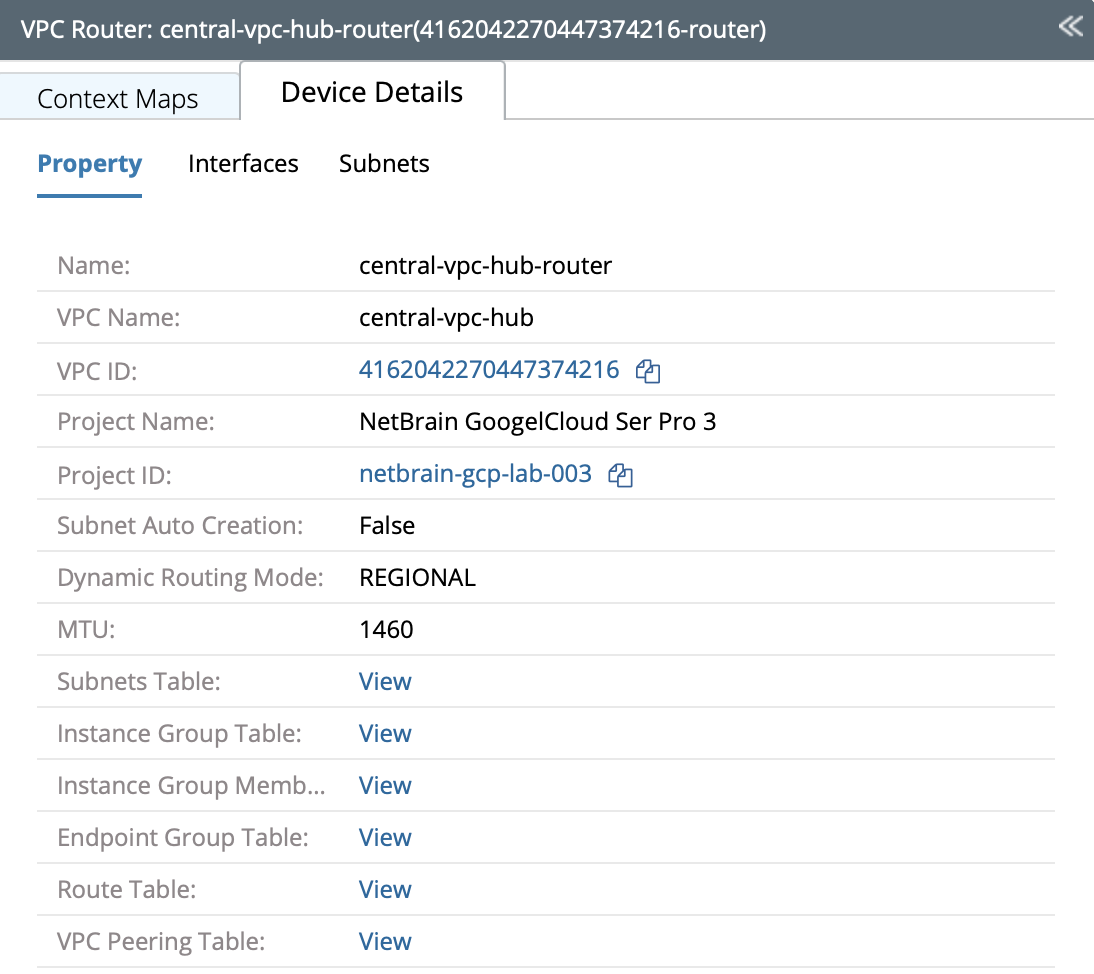View the Subnets Table

[x=385, y=682]
